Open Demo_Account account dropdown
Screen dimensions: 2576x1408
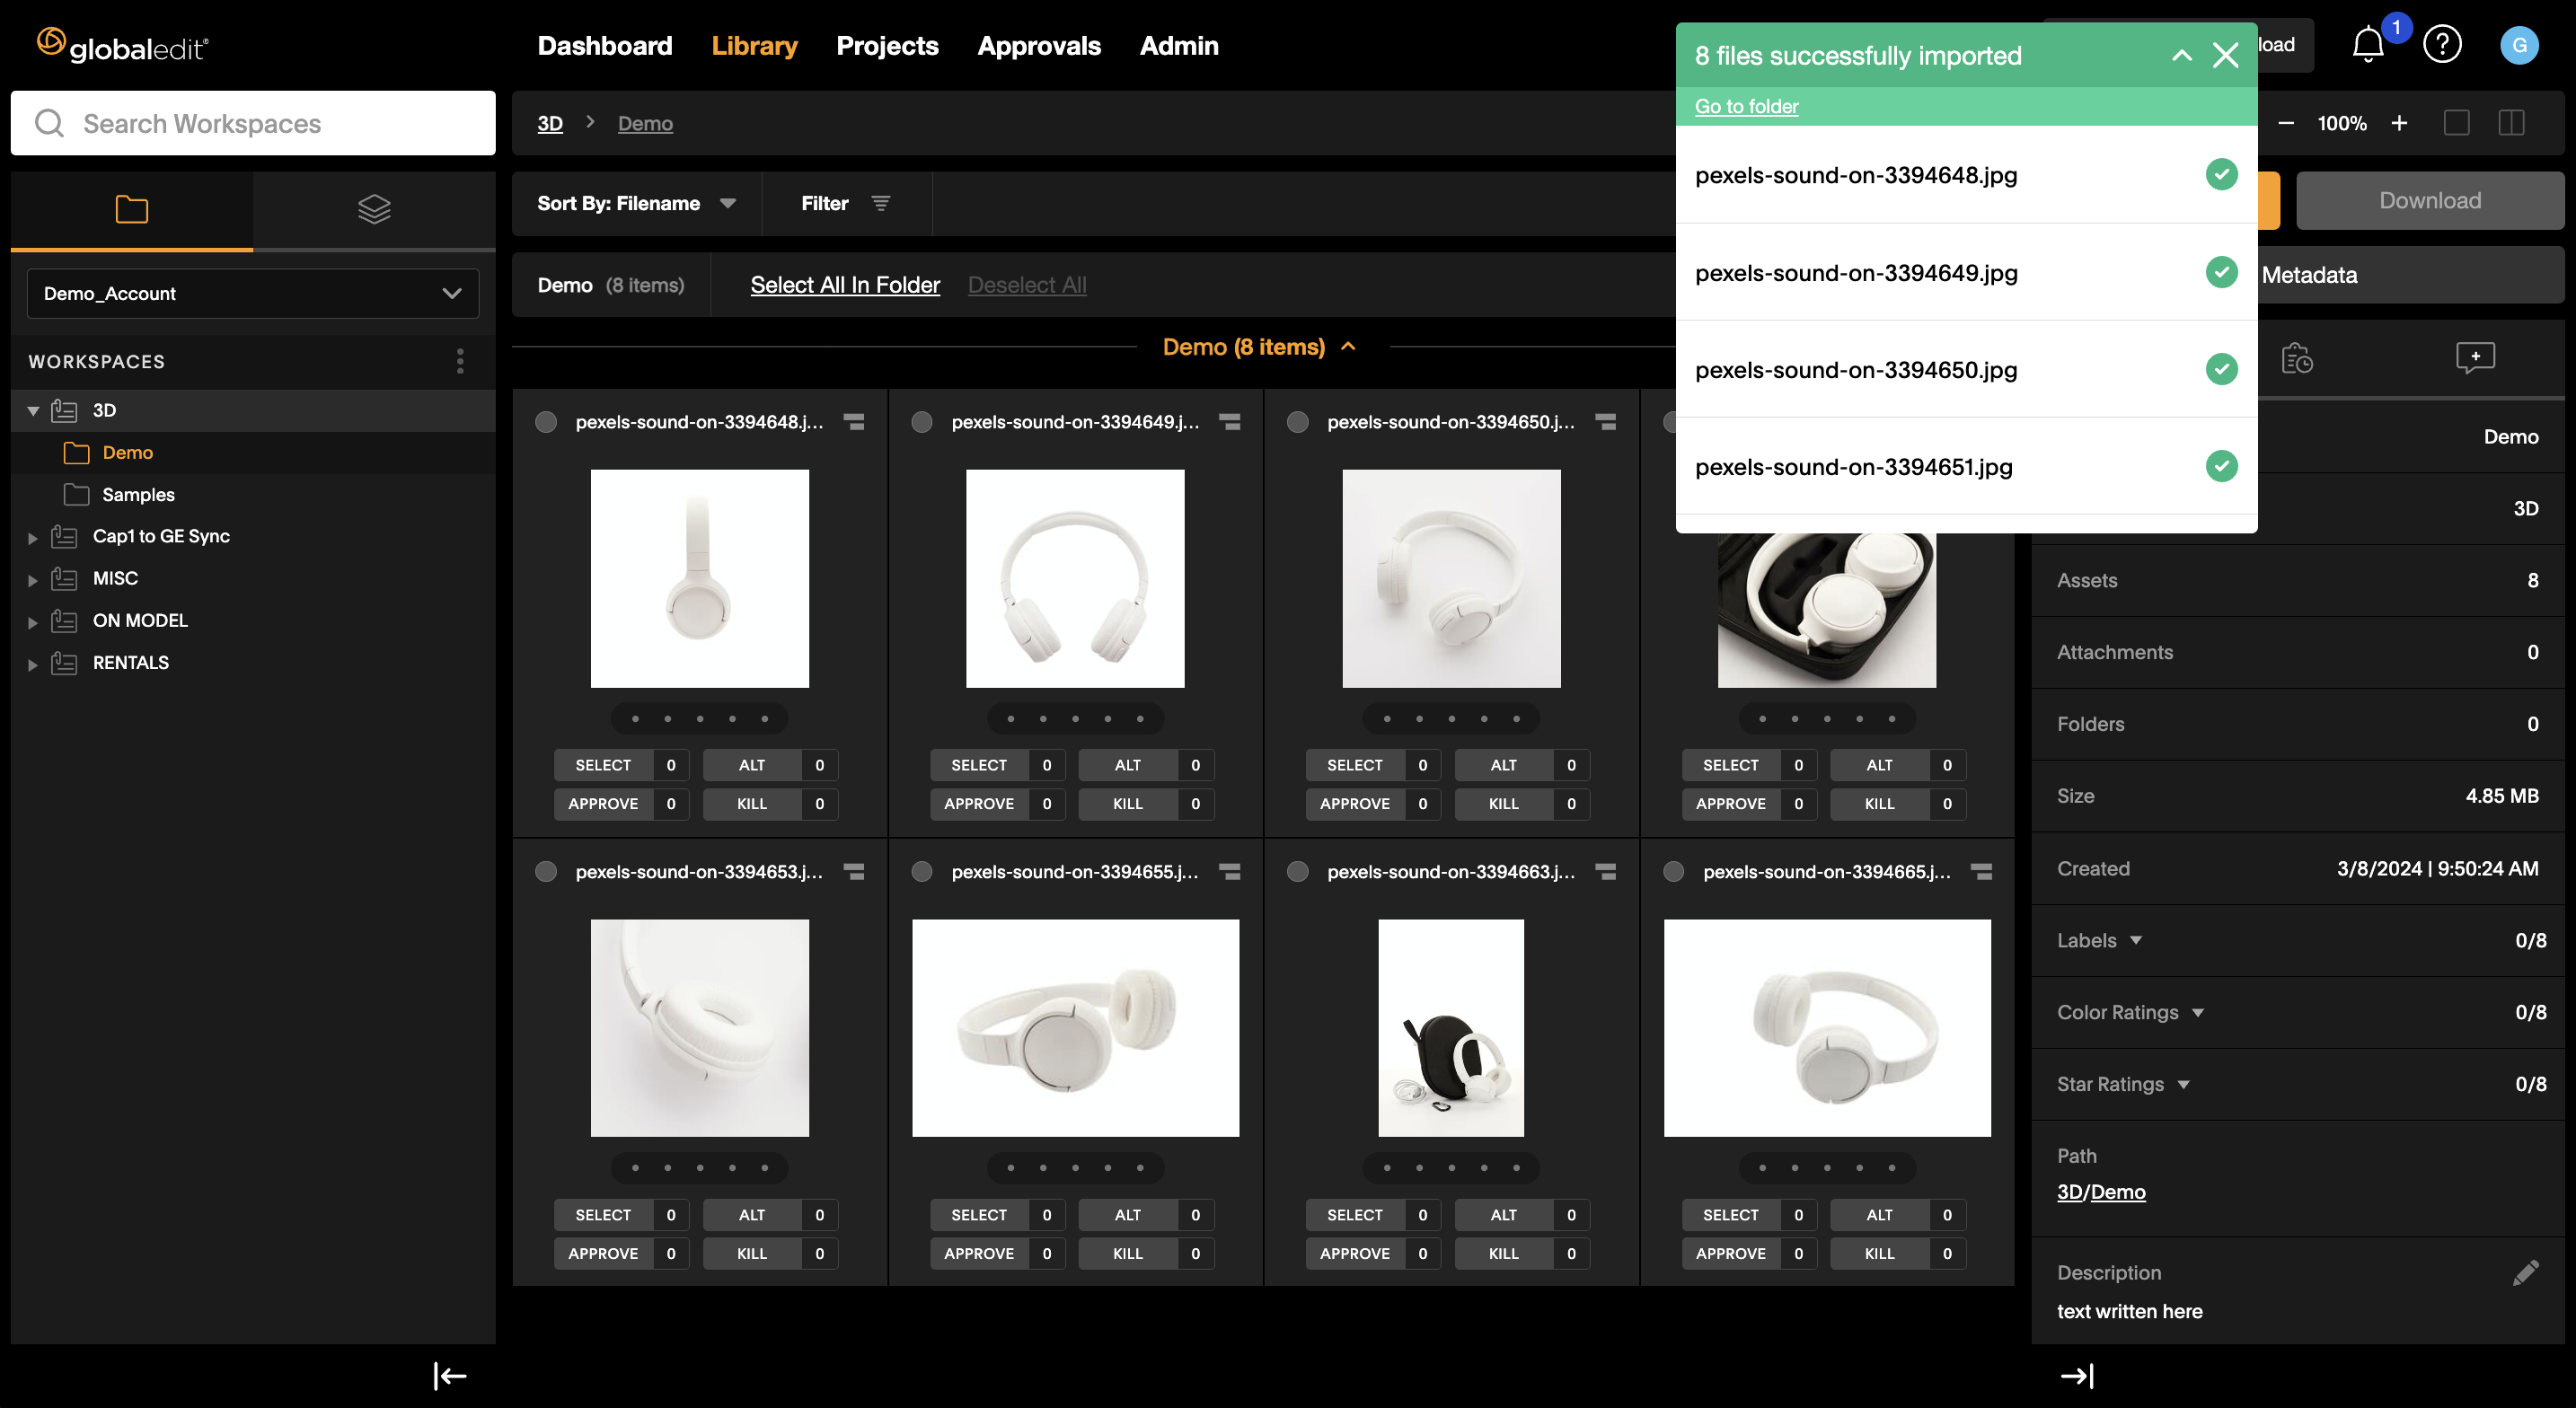253,293
